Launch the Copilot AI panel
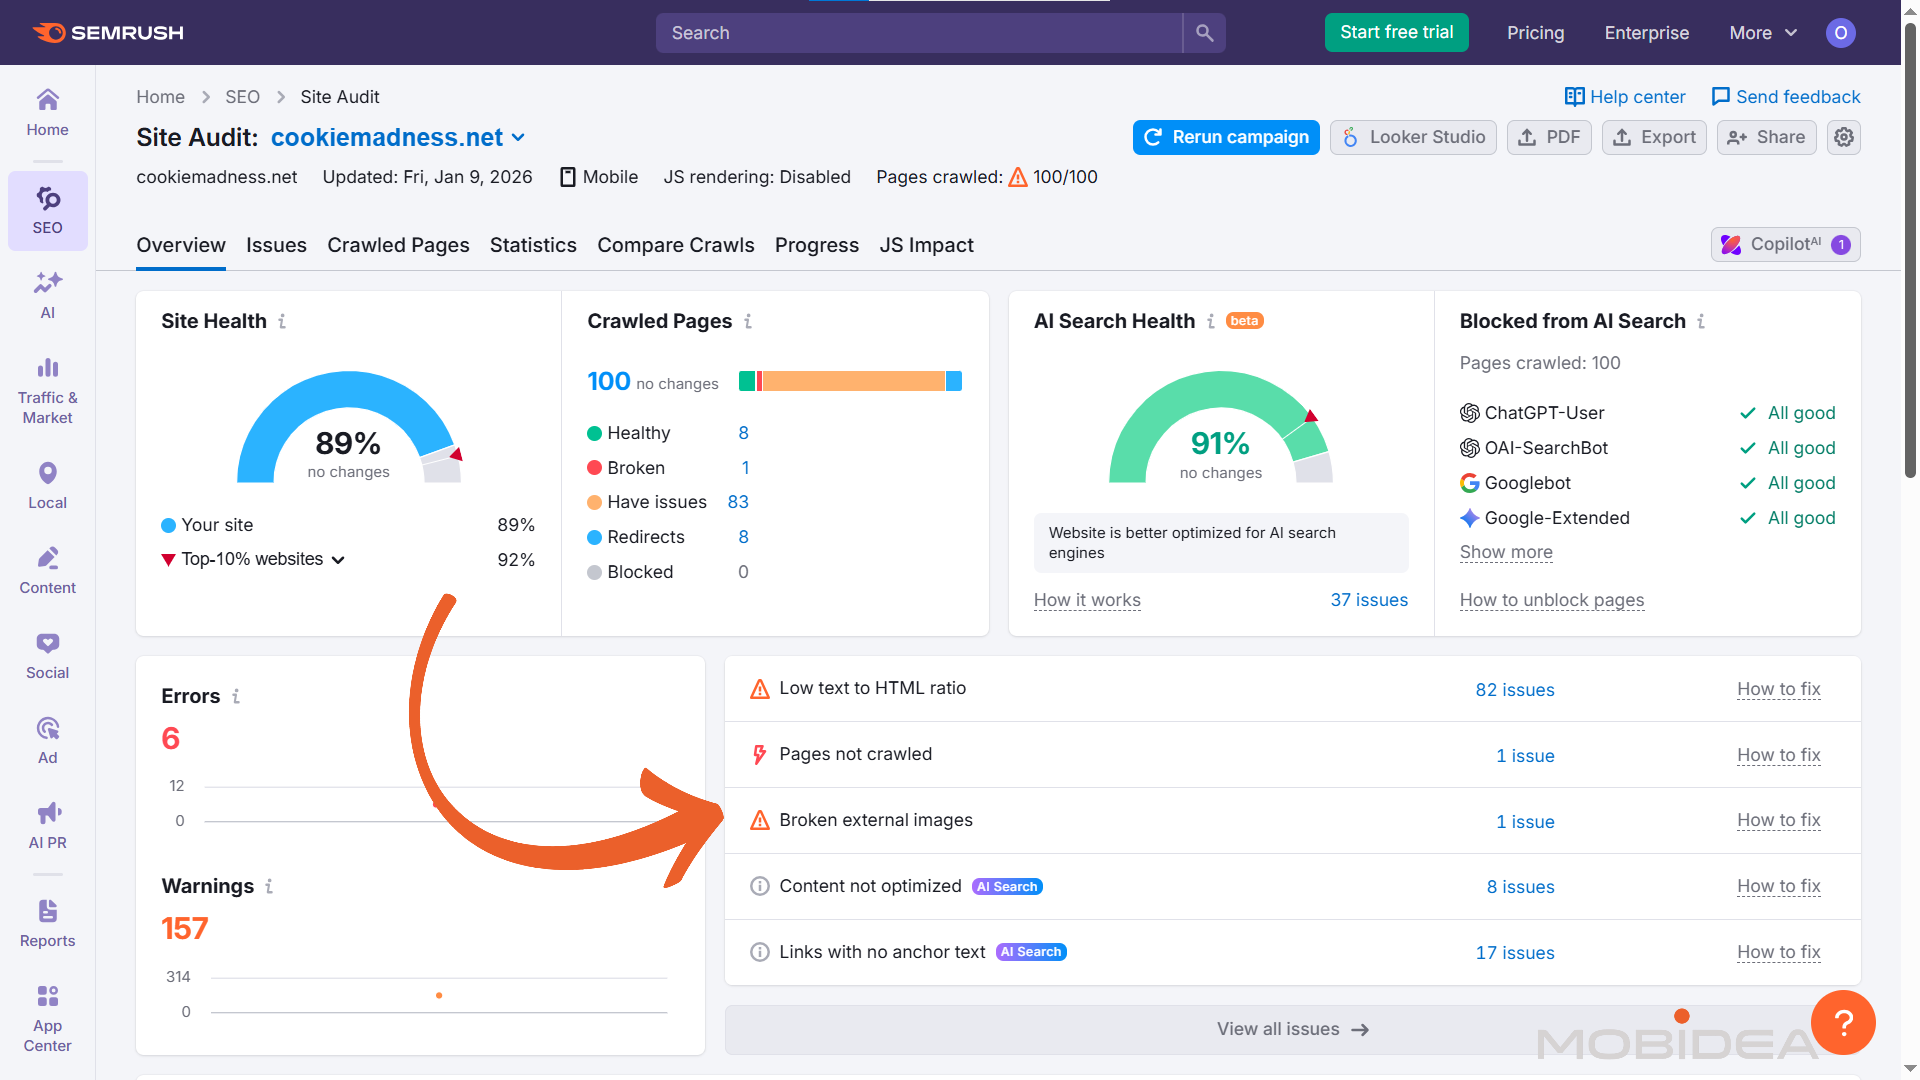The width and height of the screenshot is (1920, 1080). [1785, 244]
